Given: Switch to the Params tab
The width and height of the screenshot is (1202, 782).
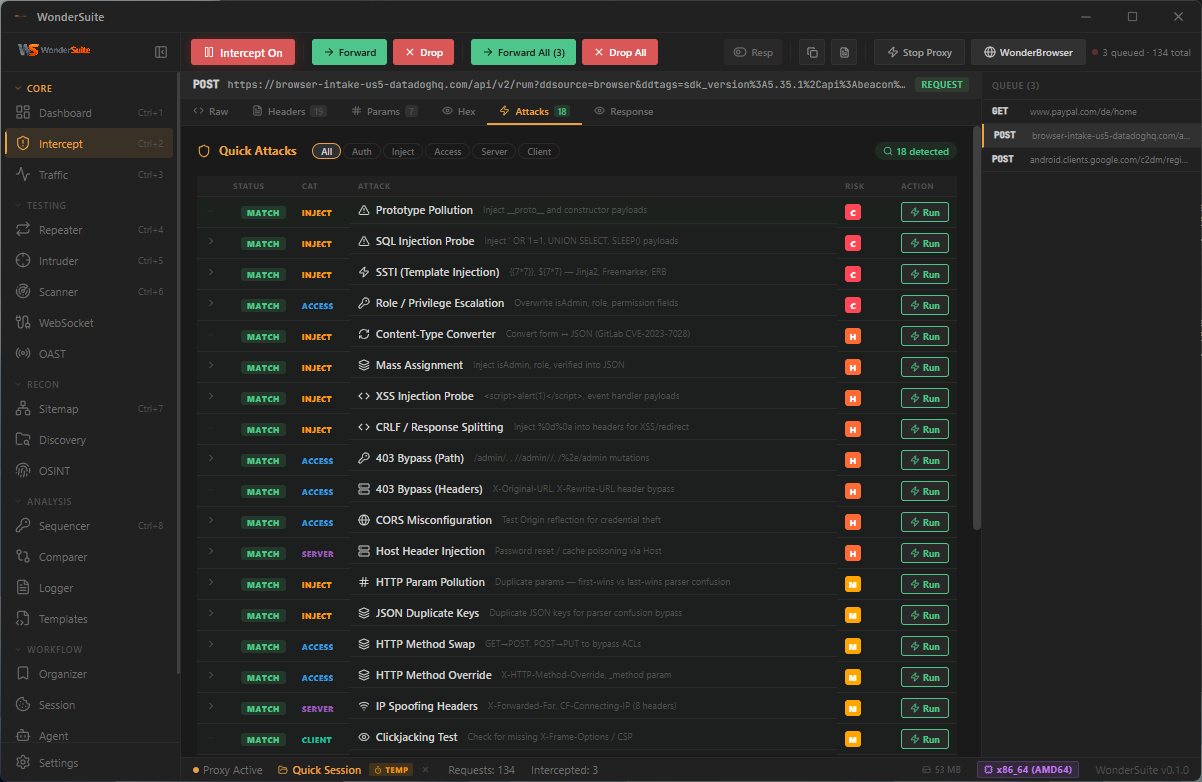Looking at the screenshot, I should click(384, 111).
